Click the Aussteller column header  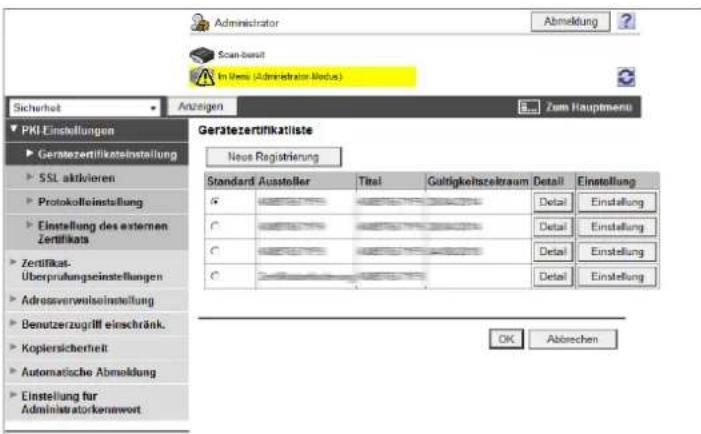pyautogui.click(x=306, y=181)
